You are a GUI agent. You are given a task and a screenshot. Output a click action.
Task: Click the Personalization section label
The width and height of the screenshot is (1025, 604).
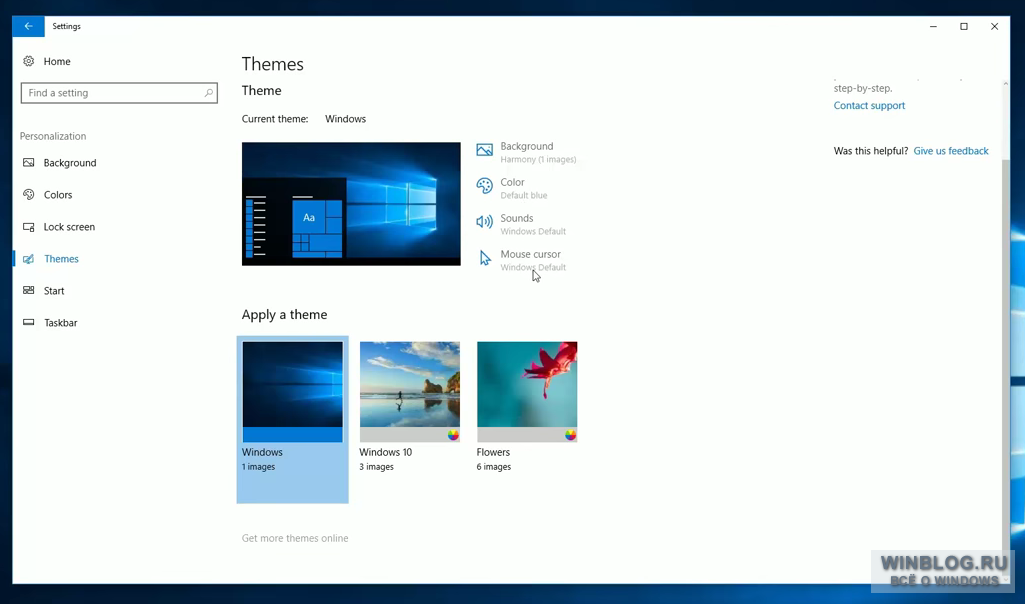pos(53,136)
